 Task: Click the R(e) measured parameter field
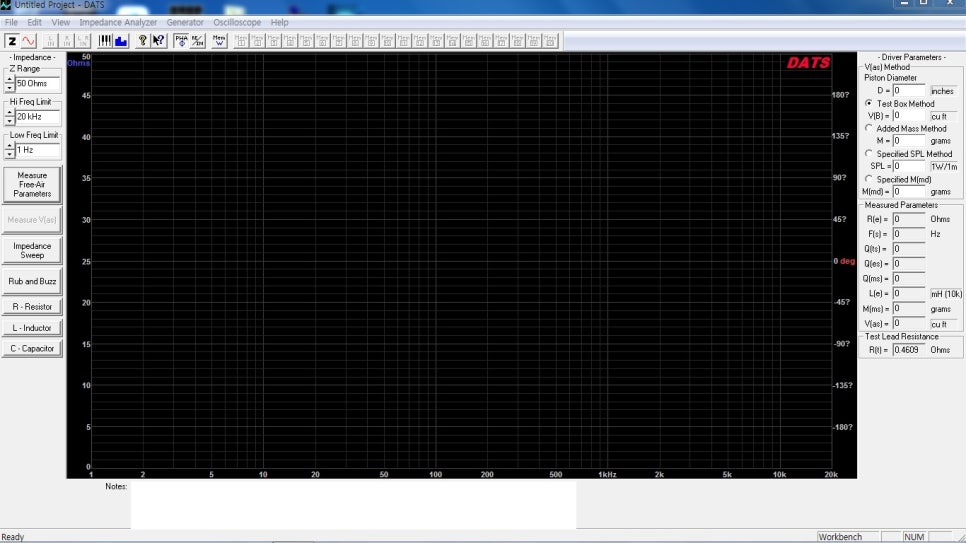click(x=909, y=219)
